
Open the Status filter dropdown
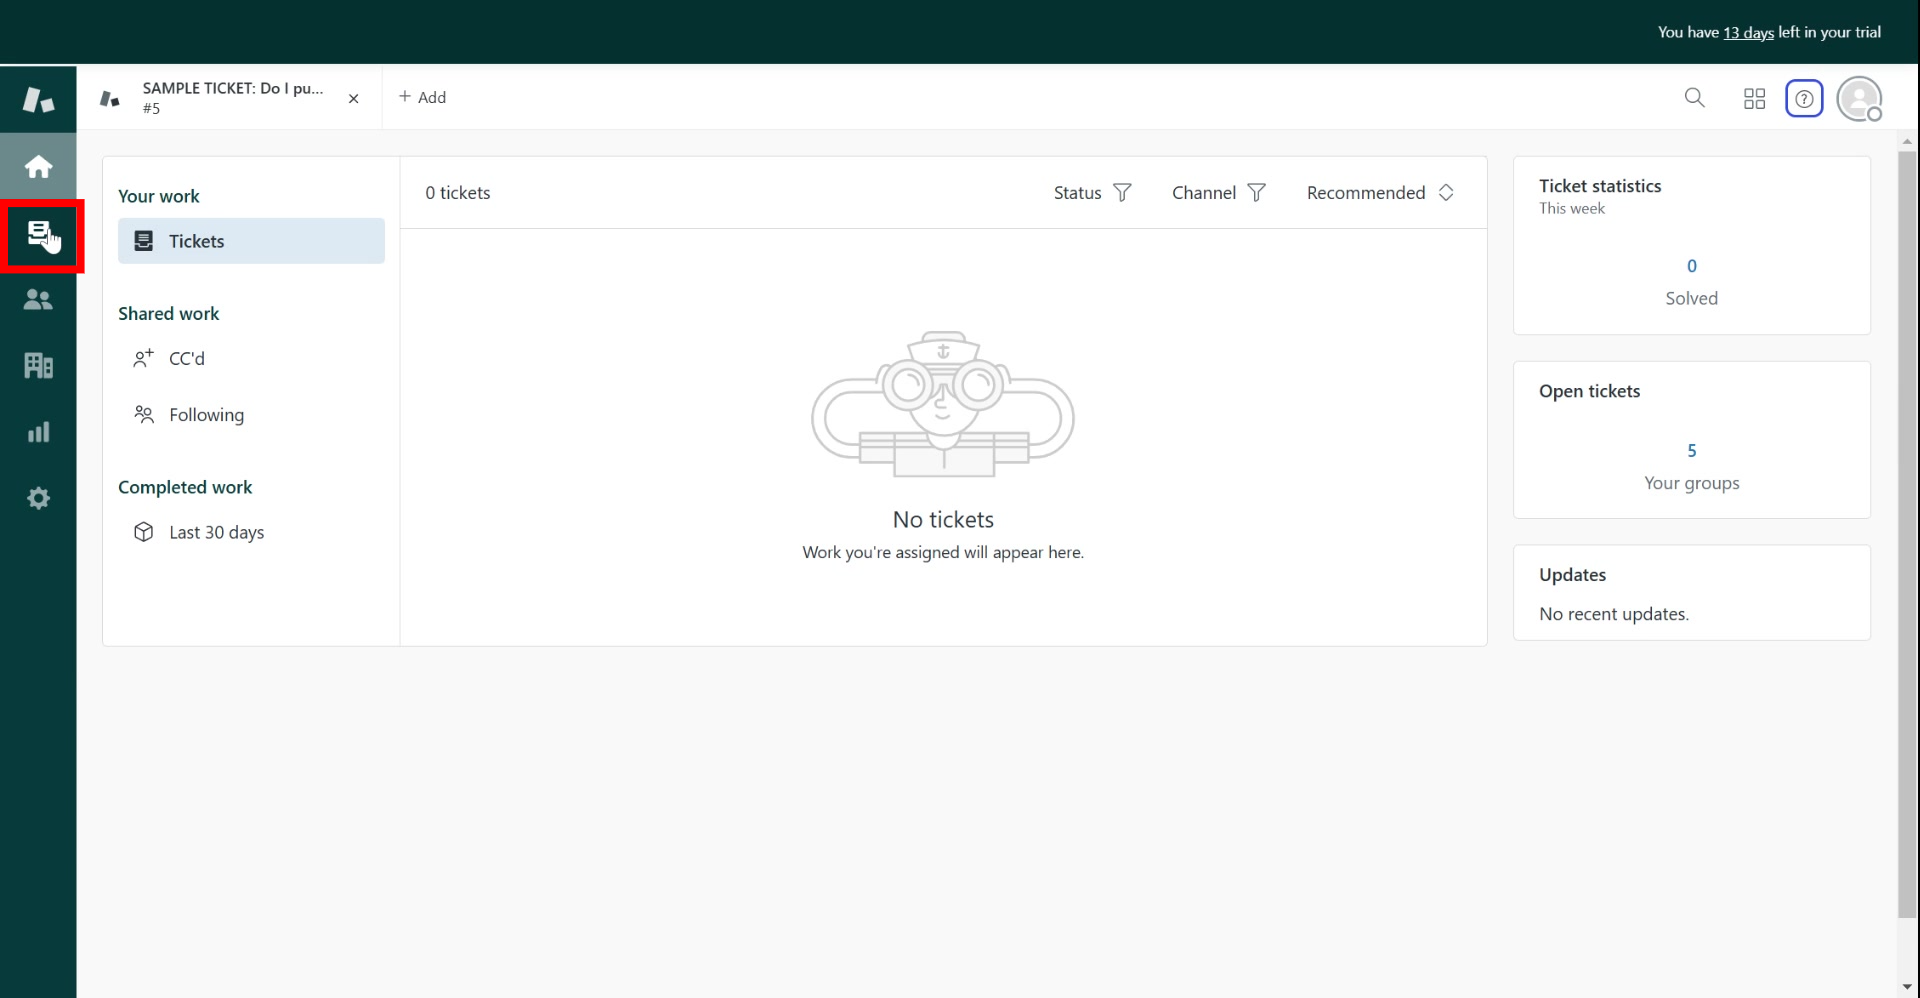[x=1092, y=193]
